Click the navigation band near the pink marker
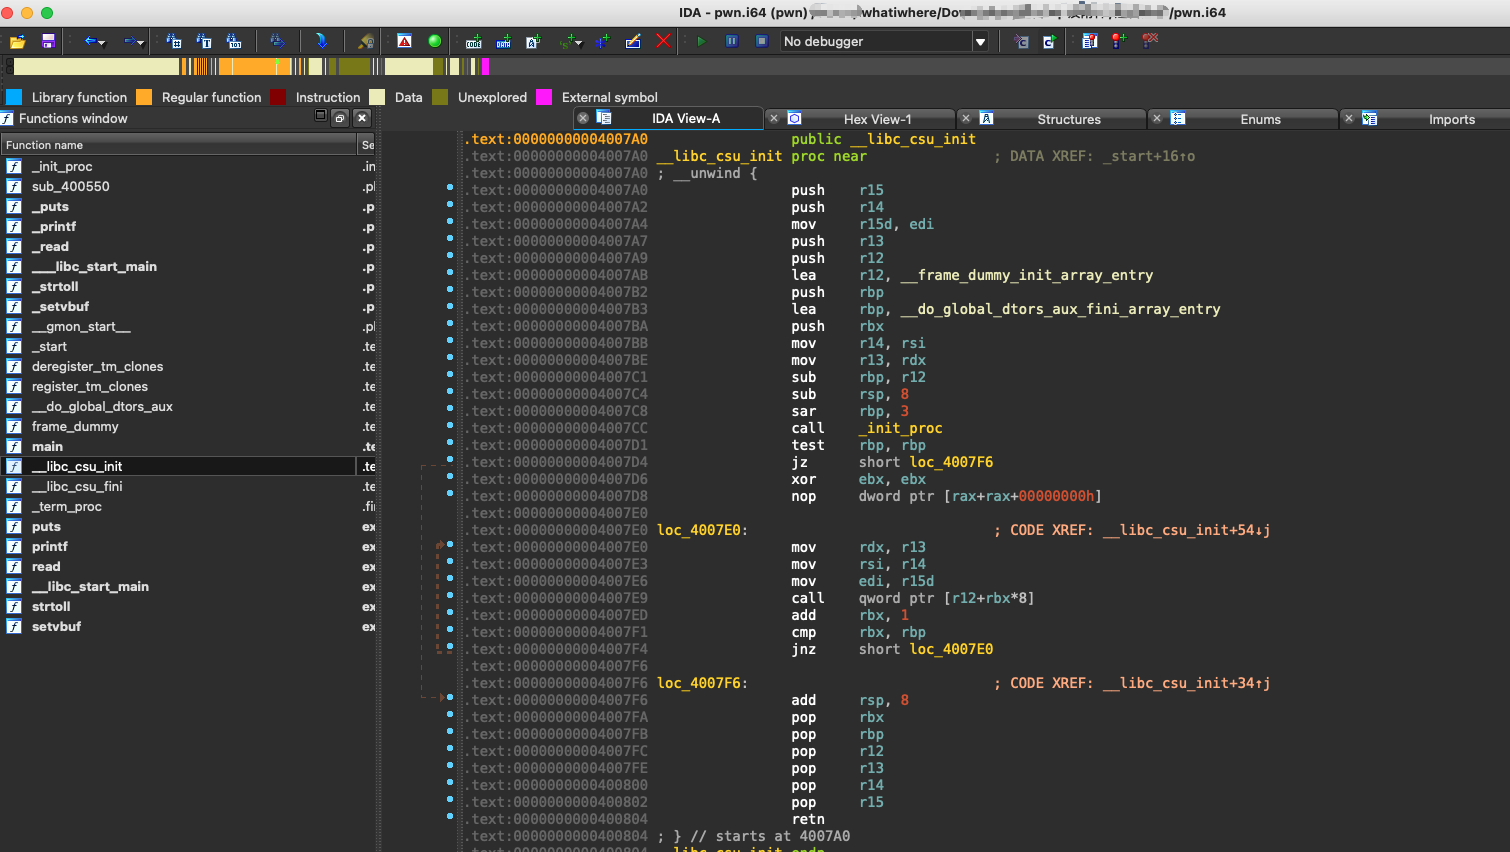 487,66
